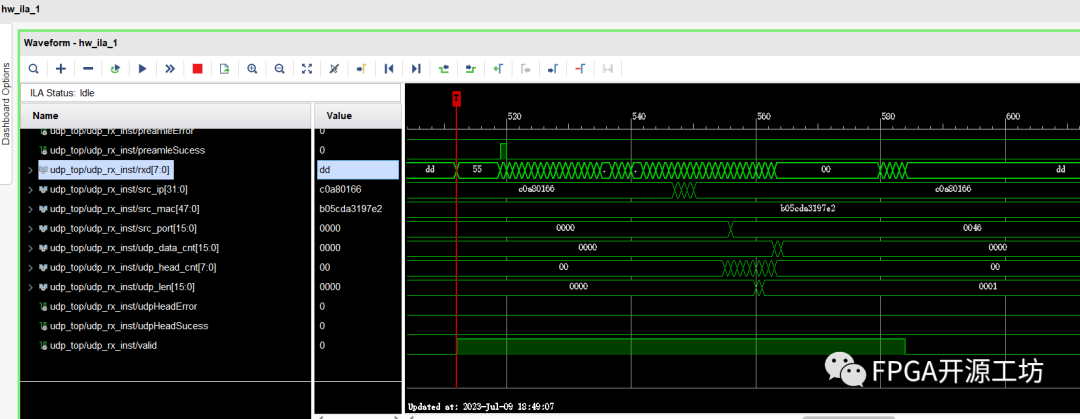This screenshot has height=419, width=1080.
Task: Click the zoom fit icon
Action: pyautogui.click(x=307, y=69)
